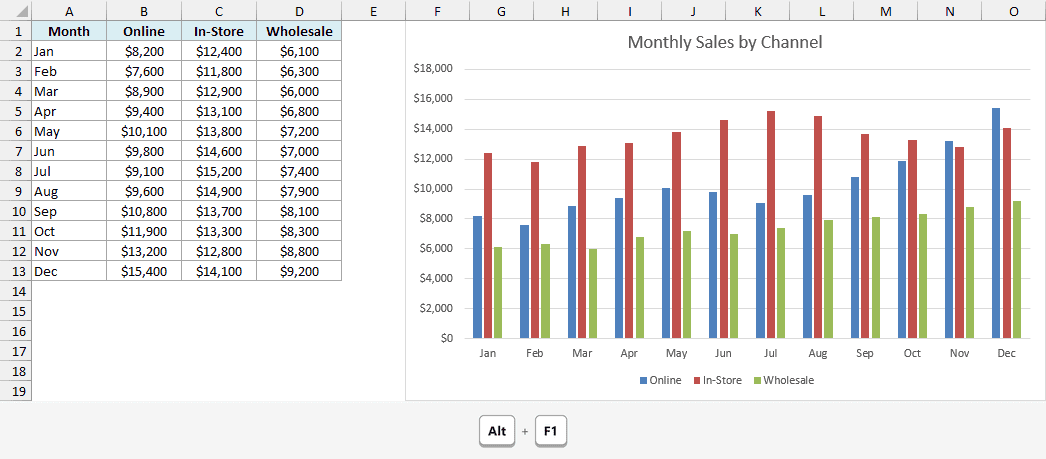Screen dimensions: 1046x459
Task: Select row 19 header
Action: (16, 391)
